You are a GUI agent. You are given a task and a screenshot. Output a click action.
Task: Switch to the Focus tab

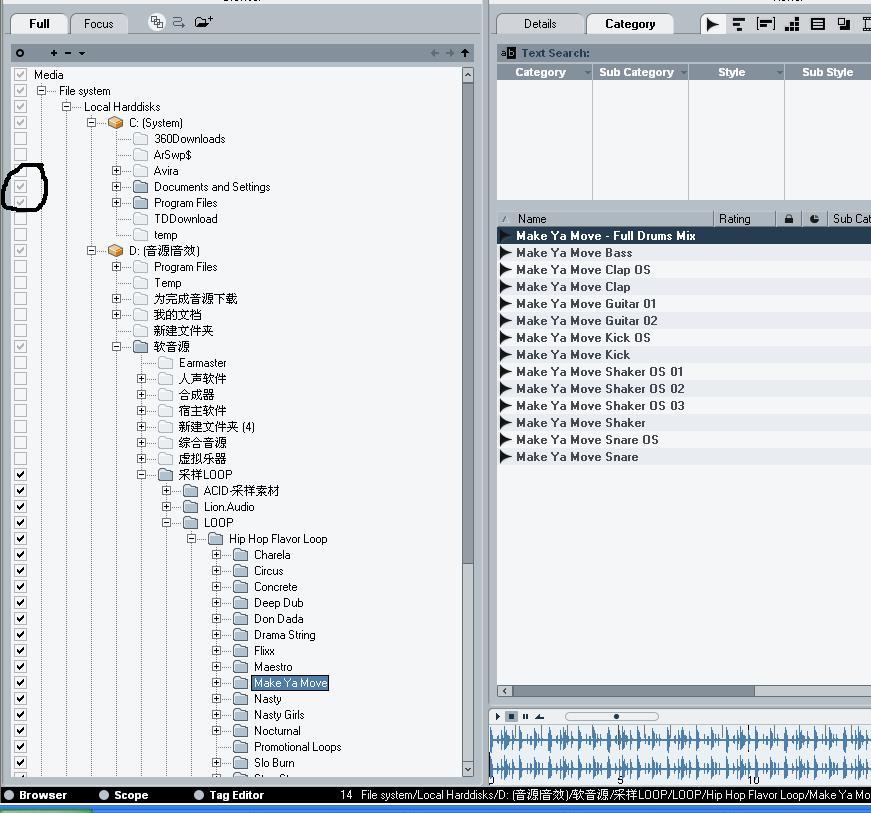pos(99,24)
